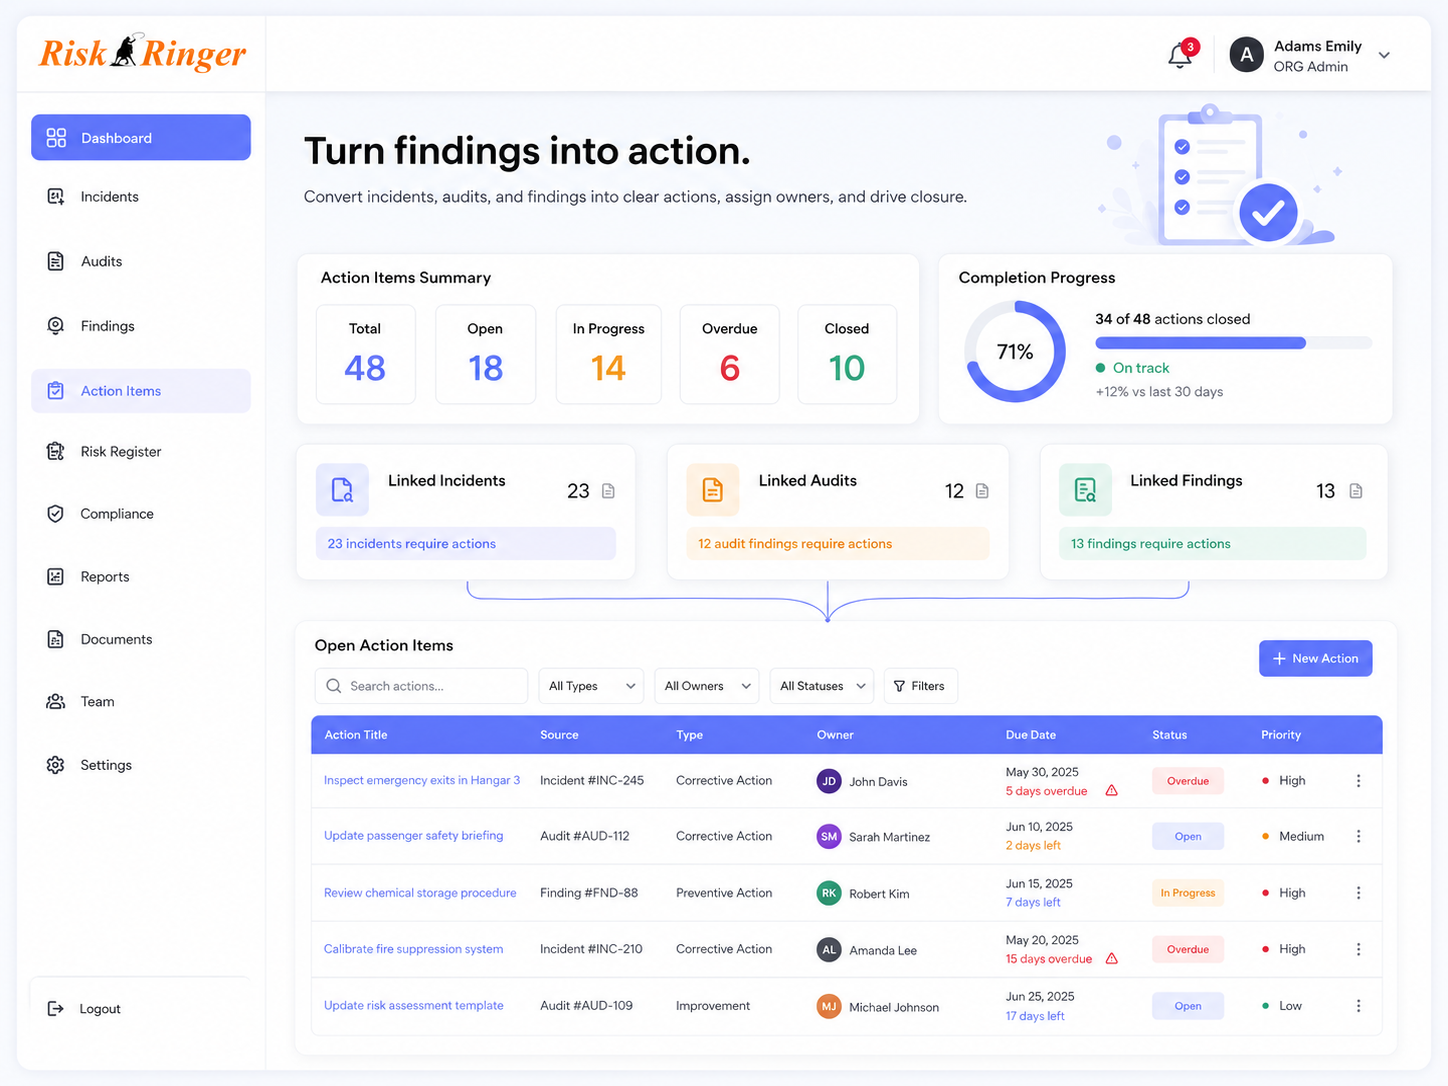1448x1086 pixels.
Task: Expand the Adams Emily account chevron
Action: [x=1384, y=56]
